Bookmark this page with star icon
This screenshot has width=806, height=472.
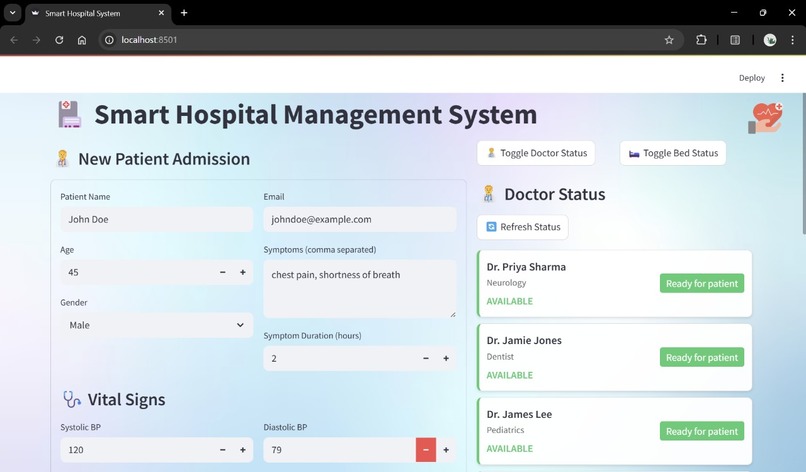pyautogui.click(x=669, y=40)
